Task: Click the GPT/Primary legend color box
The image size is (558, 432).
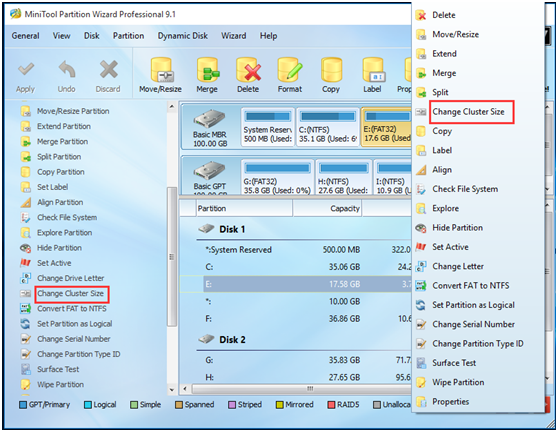Action: [x=23, y=405]
